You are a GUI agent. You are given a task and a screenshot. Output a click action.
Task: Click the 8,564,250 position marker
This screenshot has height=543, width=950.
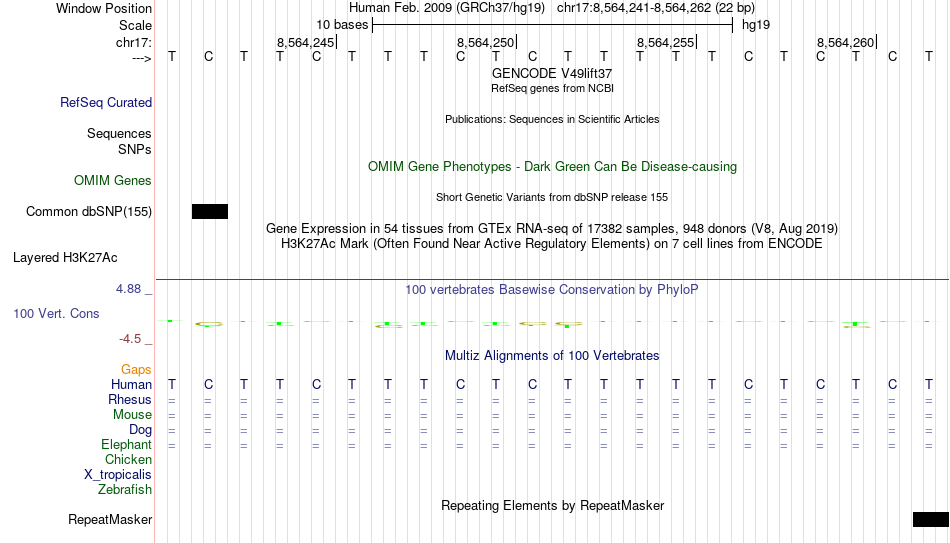click(486, 42)
